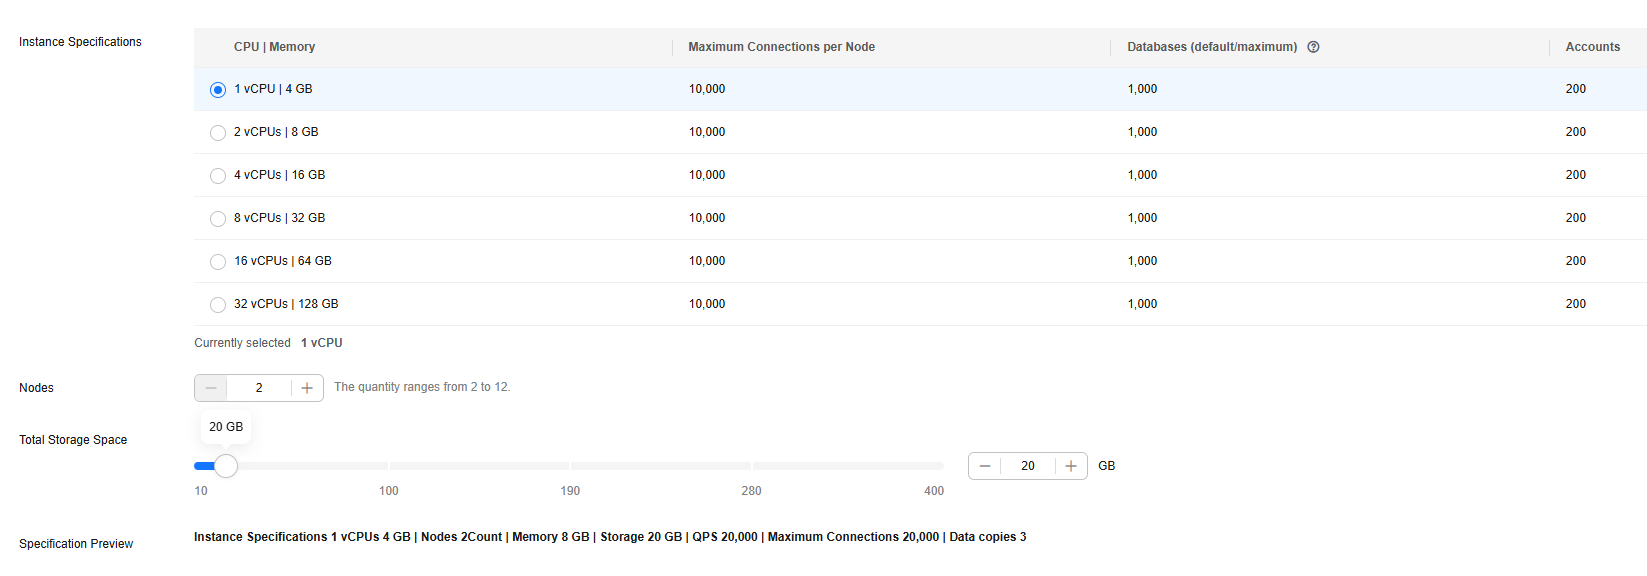Click the 10,000 connections cell for 2 vCPUs

pos(707,132)
